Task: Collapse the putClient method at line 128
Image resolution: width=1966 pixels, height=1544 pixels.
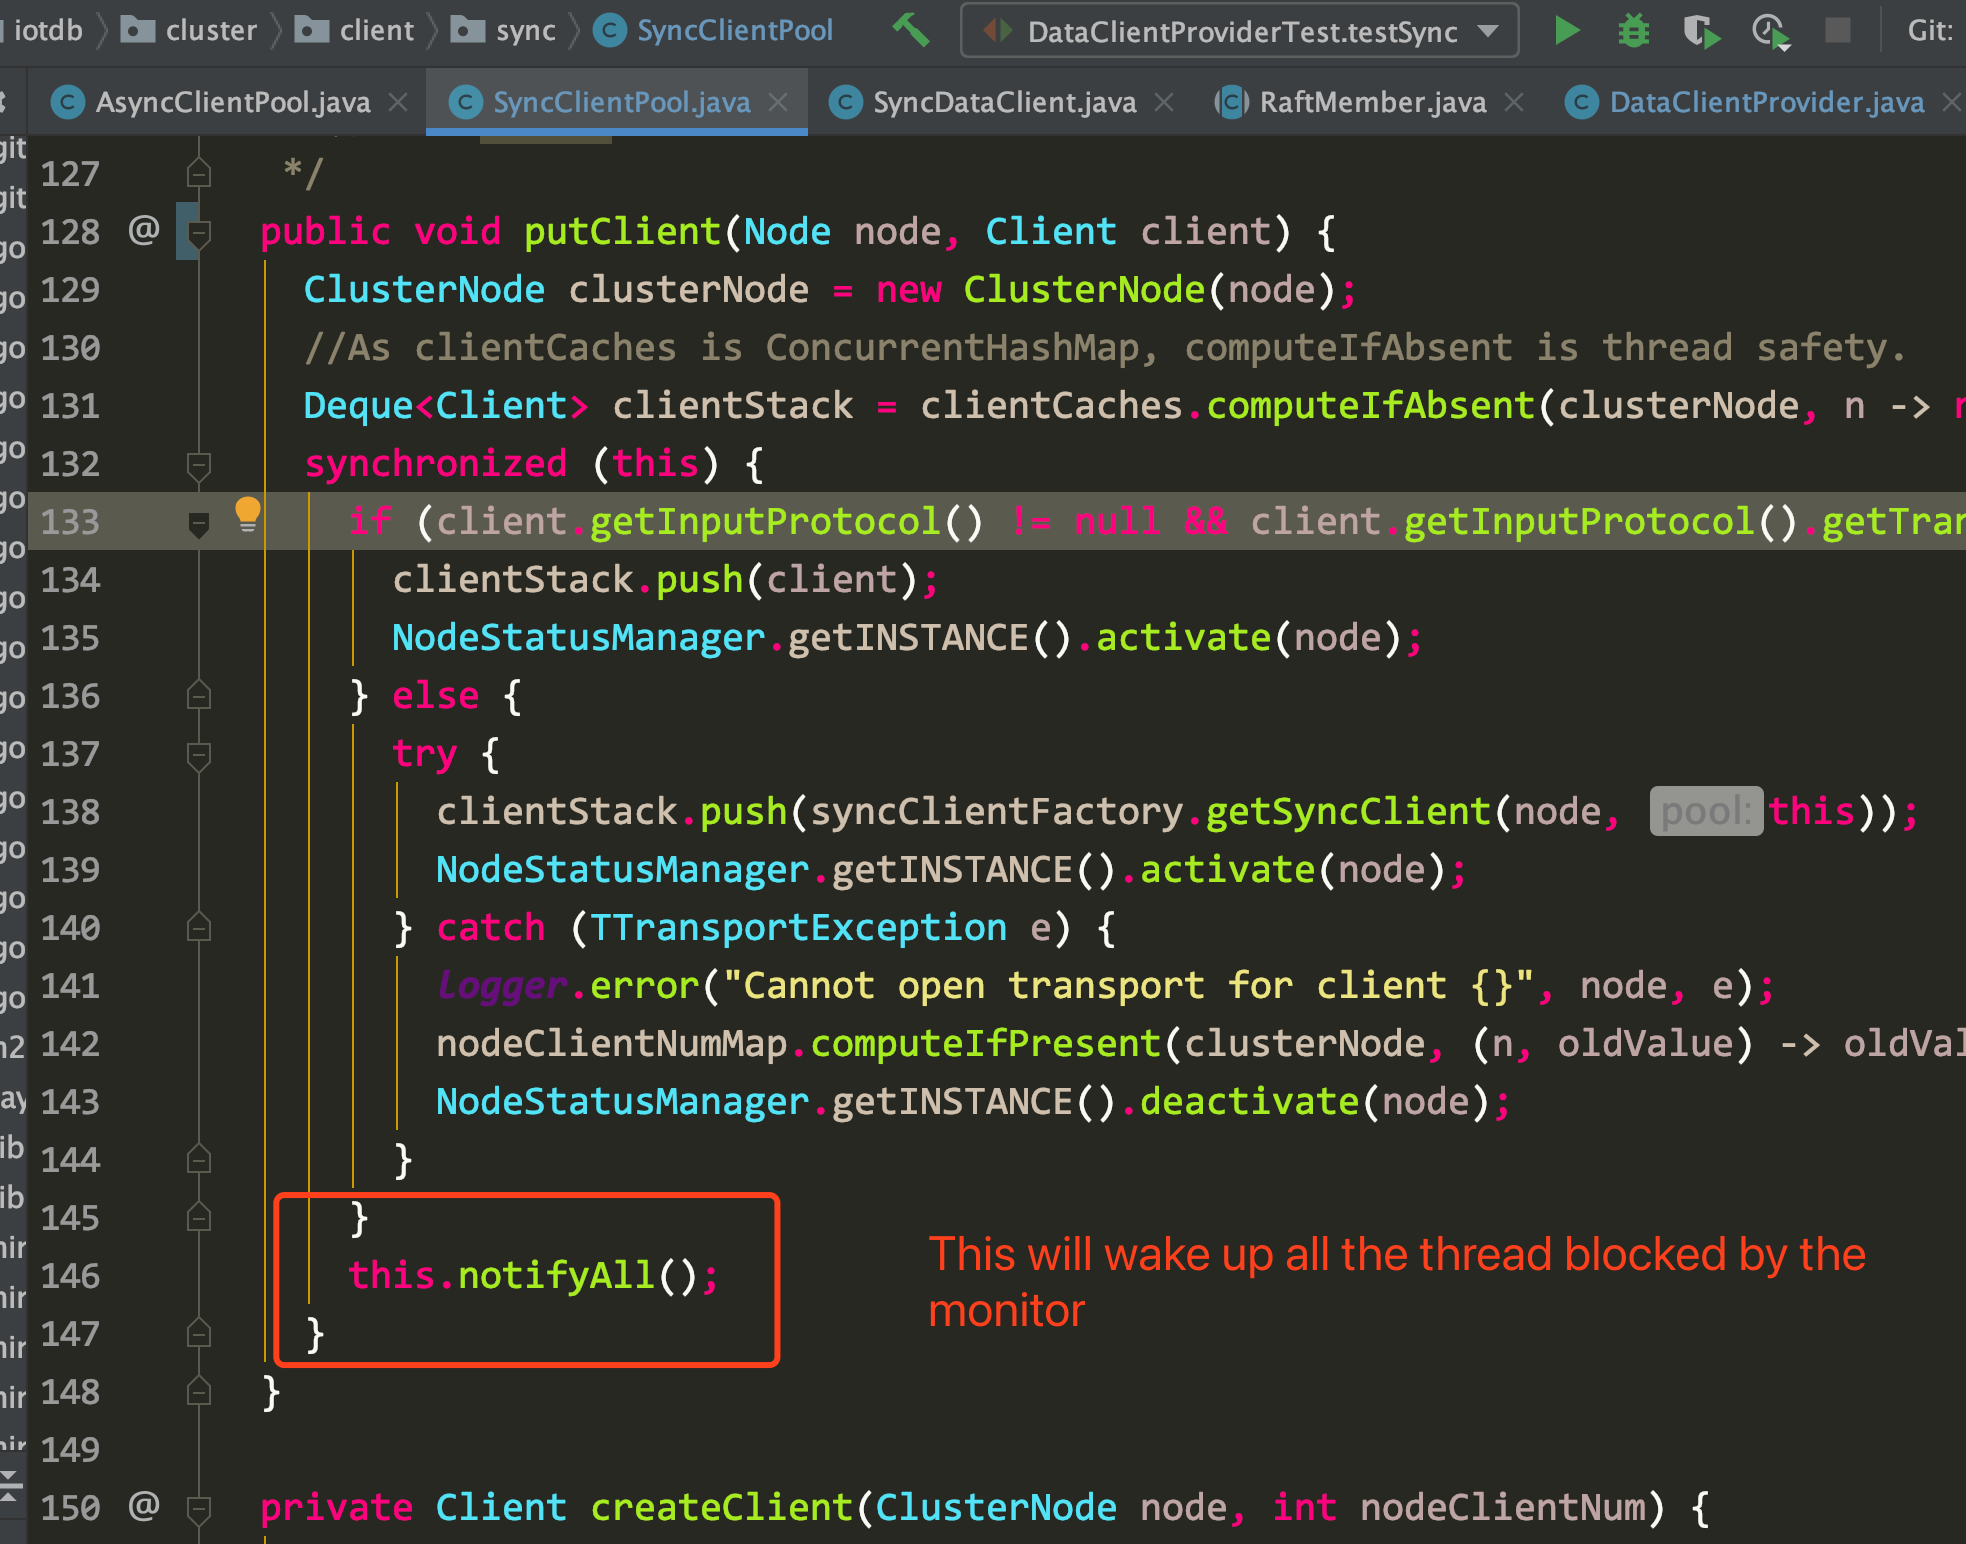Action: 199,233
